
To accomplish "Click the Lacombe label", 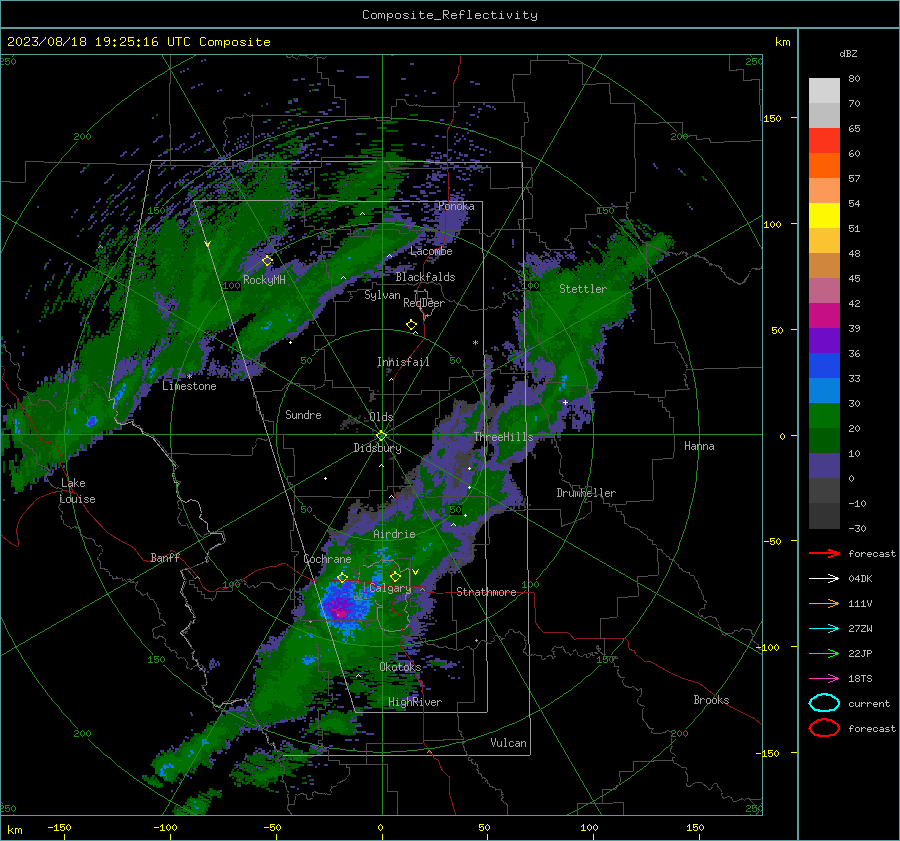I will tap(431, 251).
